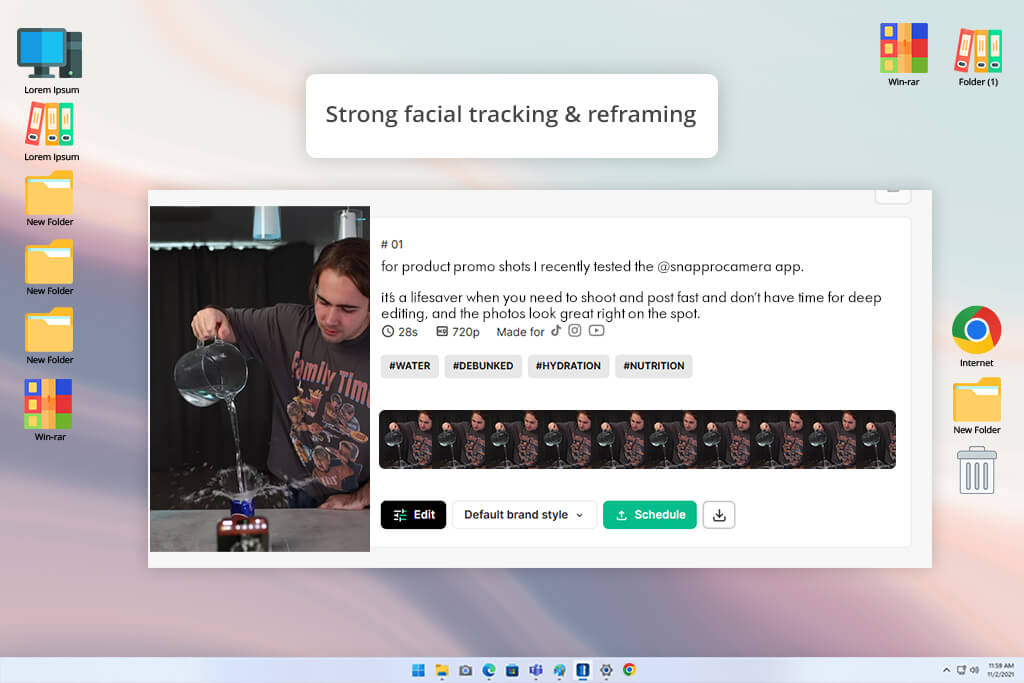Open the New Folder directly below Lorem Ipsum binders
The width and height of the screenshot is (1024, 683).
(x=50, y=199)
